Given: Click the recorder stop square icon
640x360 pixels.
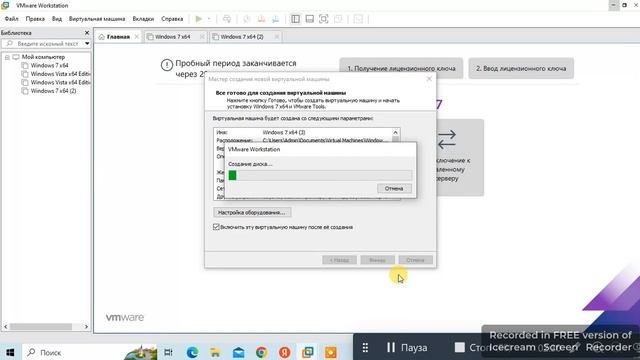Looking at the screenshot, I should click(x=460, y=347).
